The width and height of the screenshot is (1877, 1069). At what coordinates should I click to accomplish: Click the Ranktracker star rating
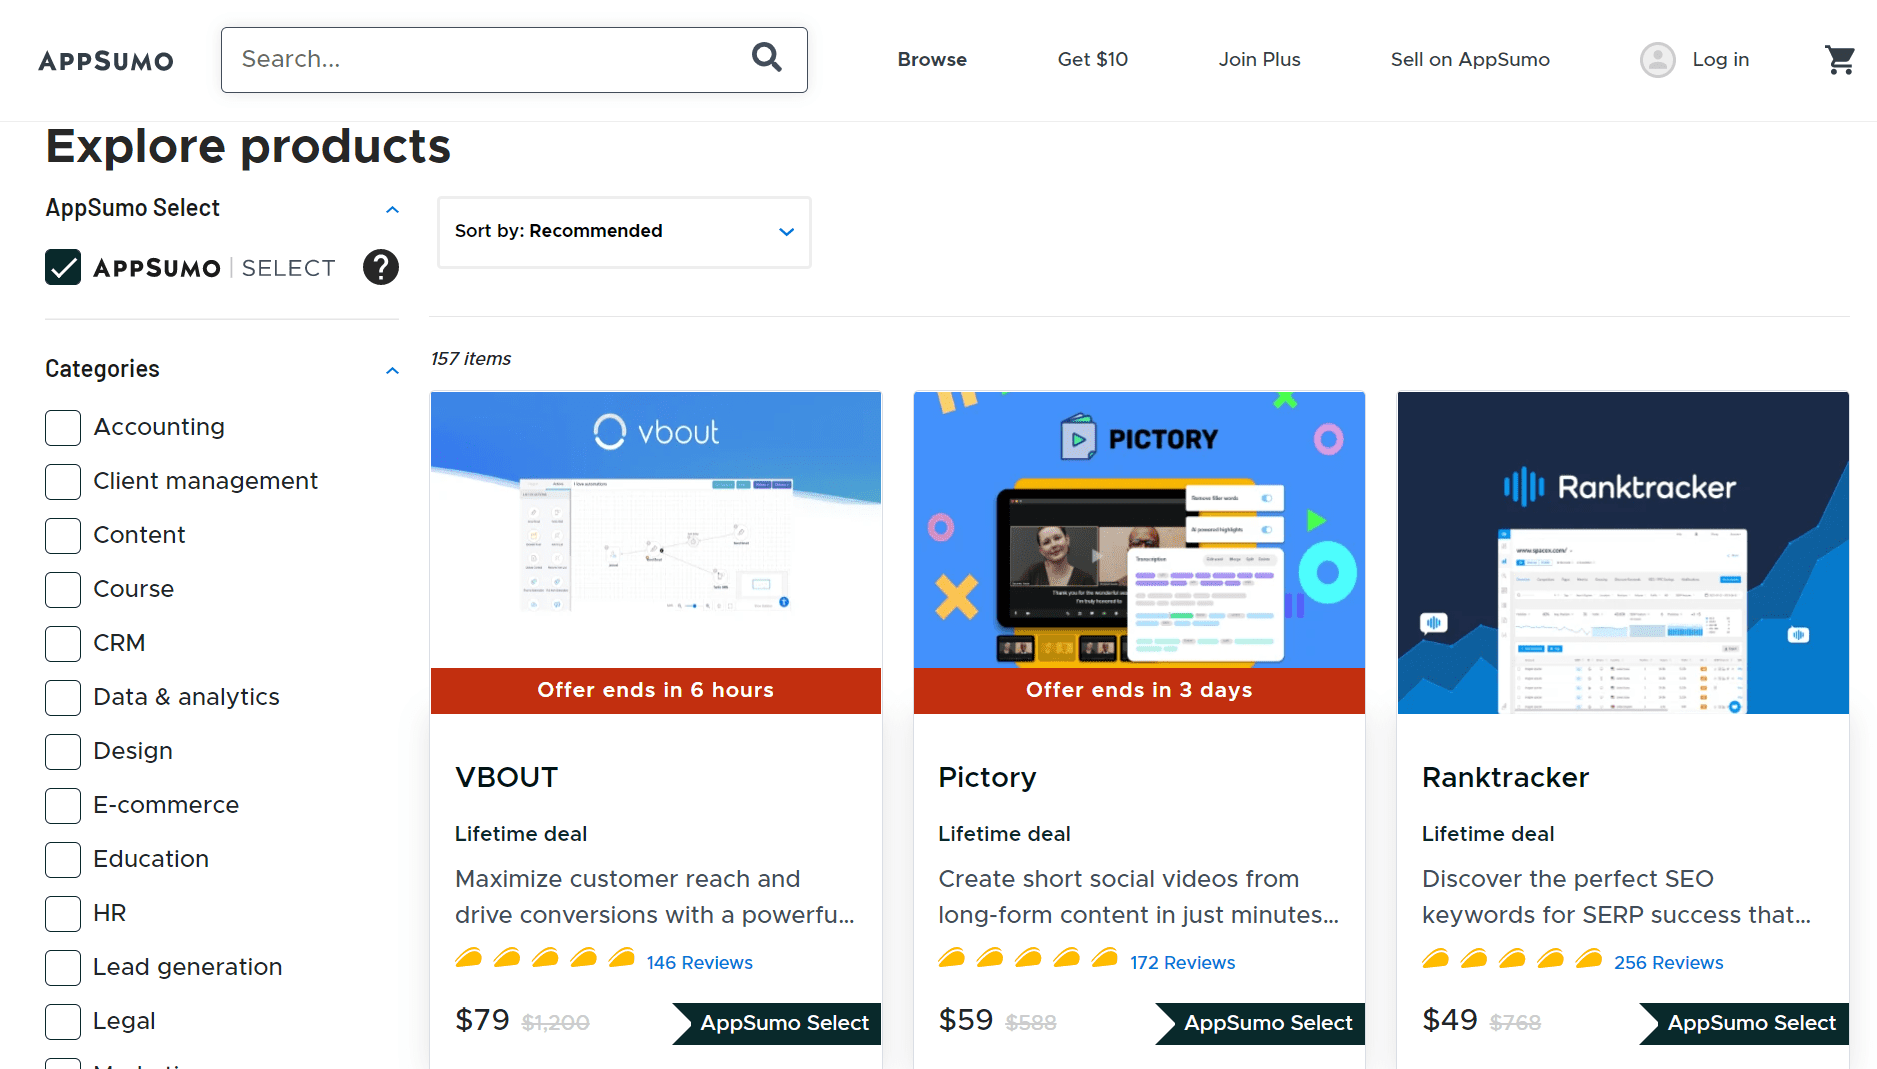1512,958
